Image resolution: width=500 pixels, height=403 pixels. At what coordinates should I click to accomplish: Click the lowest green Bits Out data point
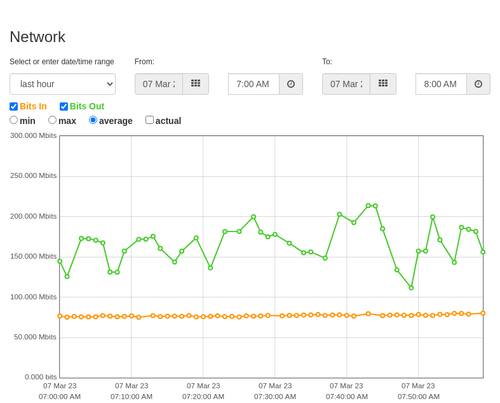coord(411,288)
